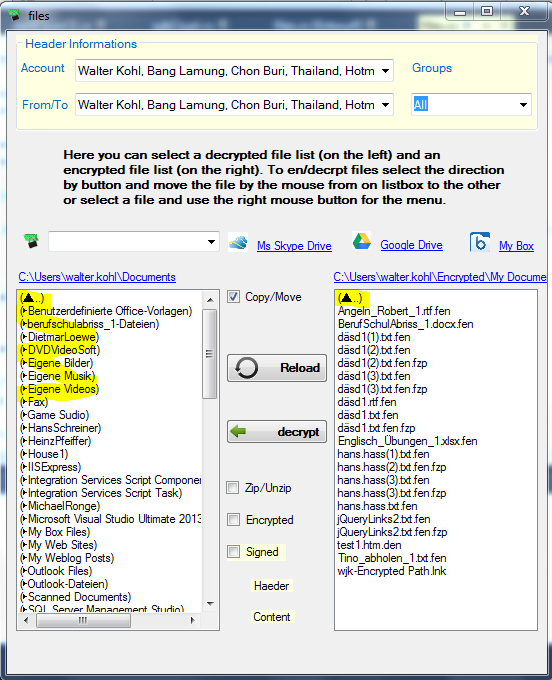Viewport: 552px width, 680px height.
Task: Select hans.hass(1).txt.fen file
Action: 383,454
